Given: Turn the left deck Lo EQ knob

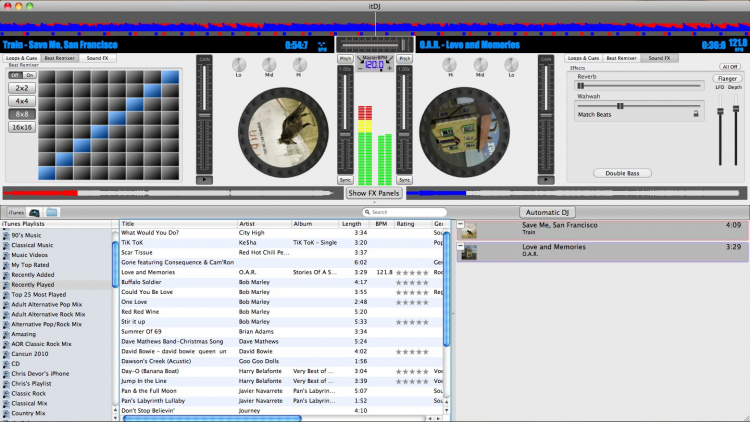Looking at the screenshot, I should [238, 64].
